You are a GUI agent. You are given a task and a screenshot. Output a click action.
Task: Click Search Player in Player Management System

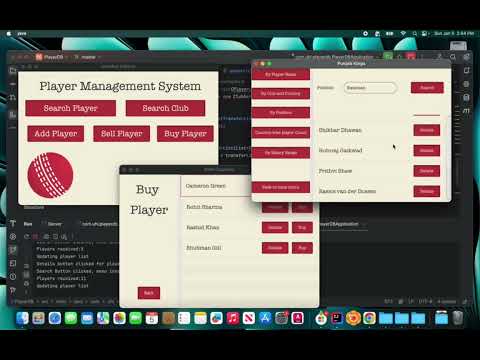pyautogui.click(x=70, y=108)
